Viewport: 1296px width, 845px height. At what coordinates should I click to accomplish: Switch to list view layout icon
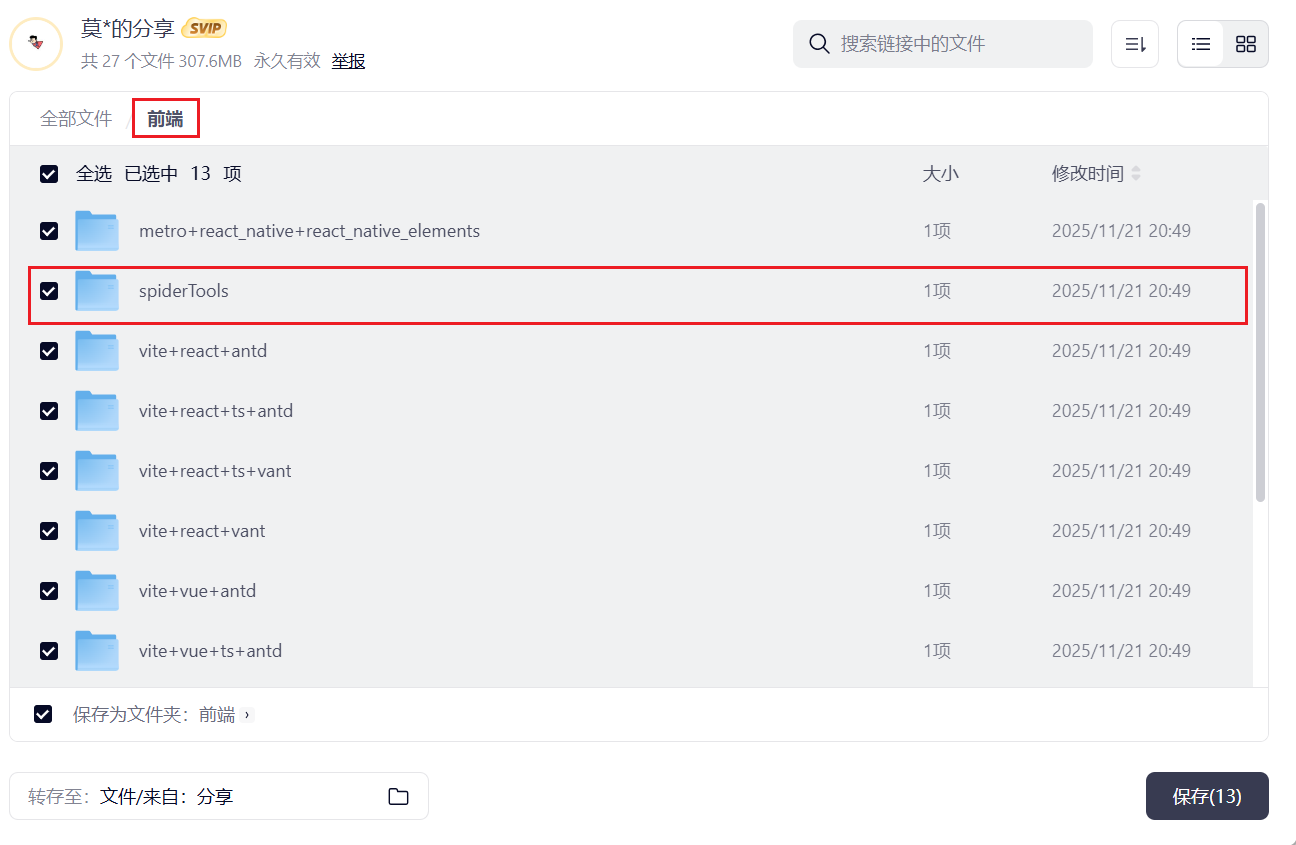tap(1201, 44)
